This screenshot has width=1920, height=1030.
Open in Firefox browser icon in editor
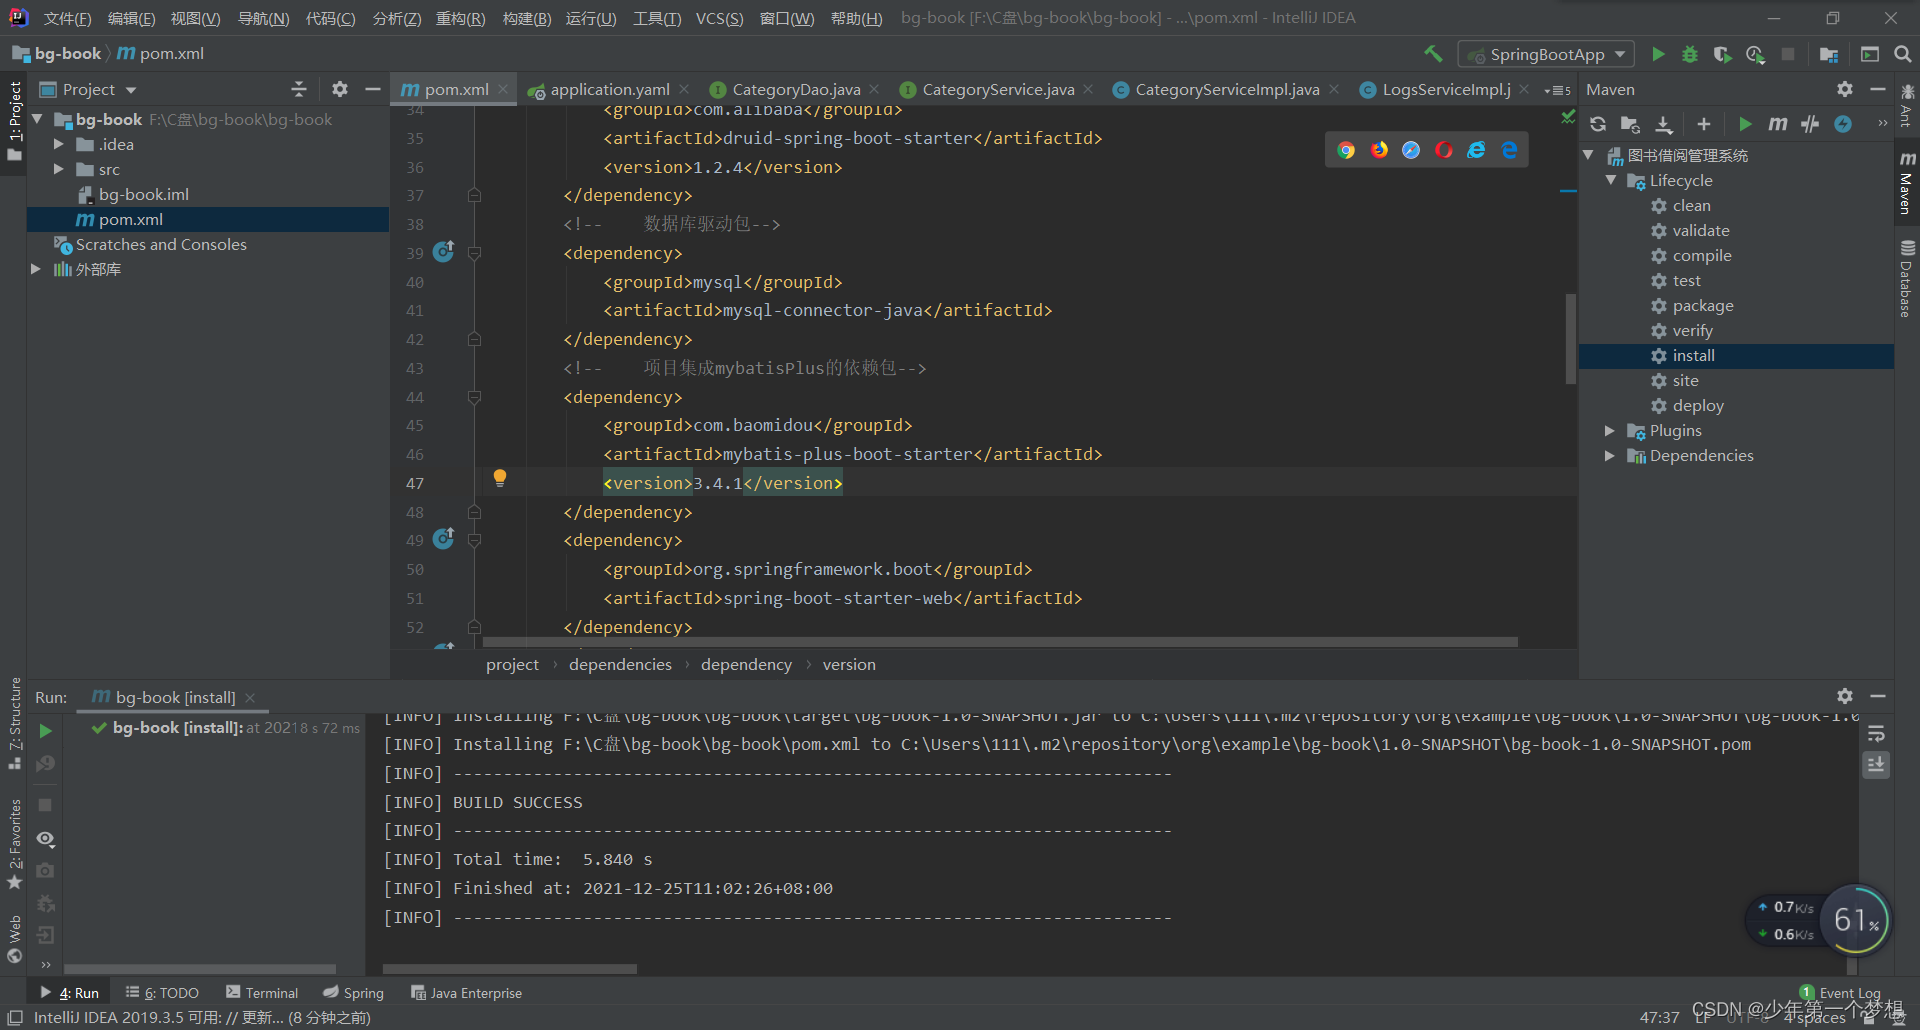click(1379, 150)
